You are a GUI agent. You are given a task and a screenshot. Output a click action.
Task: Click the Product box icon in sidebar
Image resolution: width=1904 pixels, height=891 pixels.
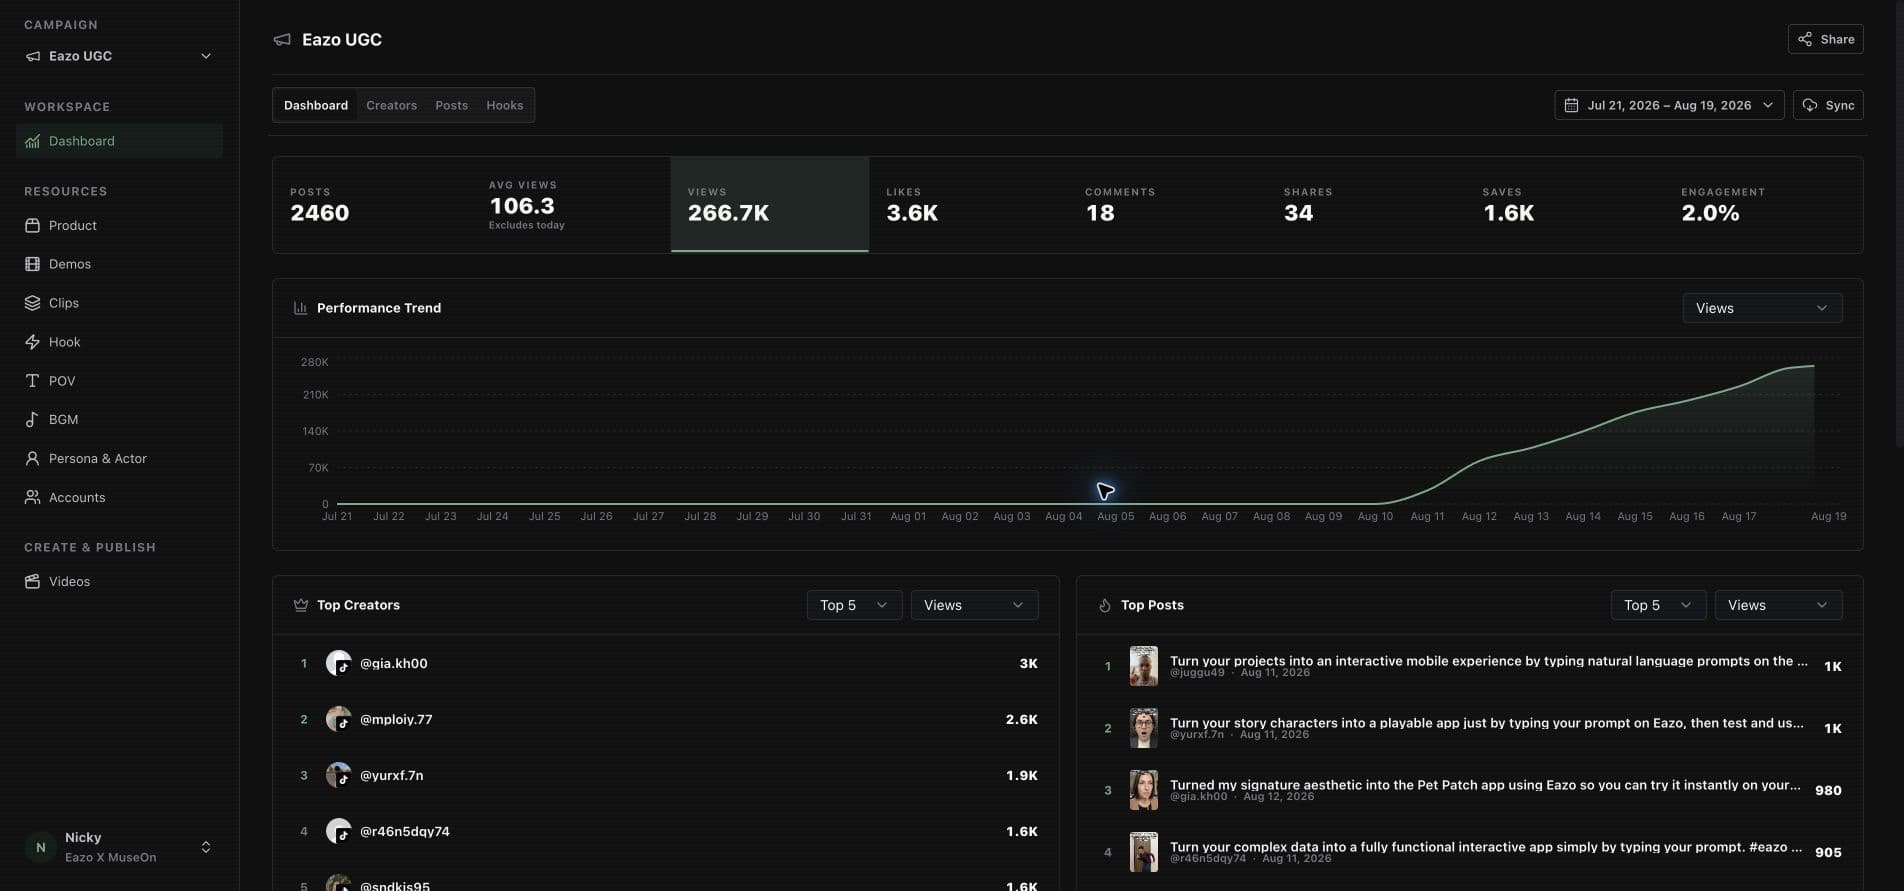click(32, 226)
